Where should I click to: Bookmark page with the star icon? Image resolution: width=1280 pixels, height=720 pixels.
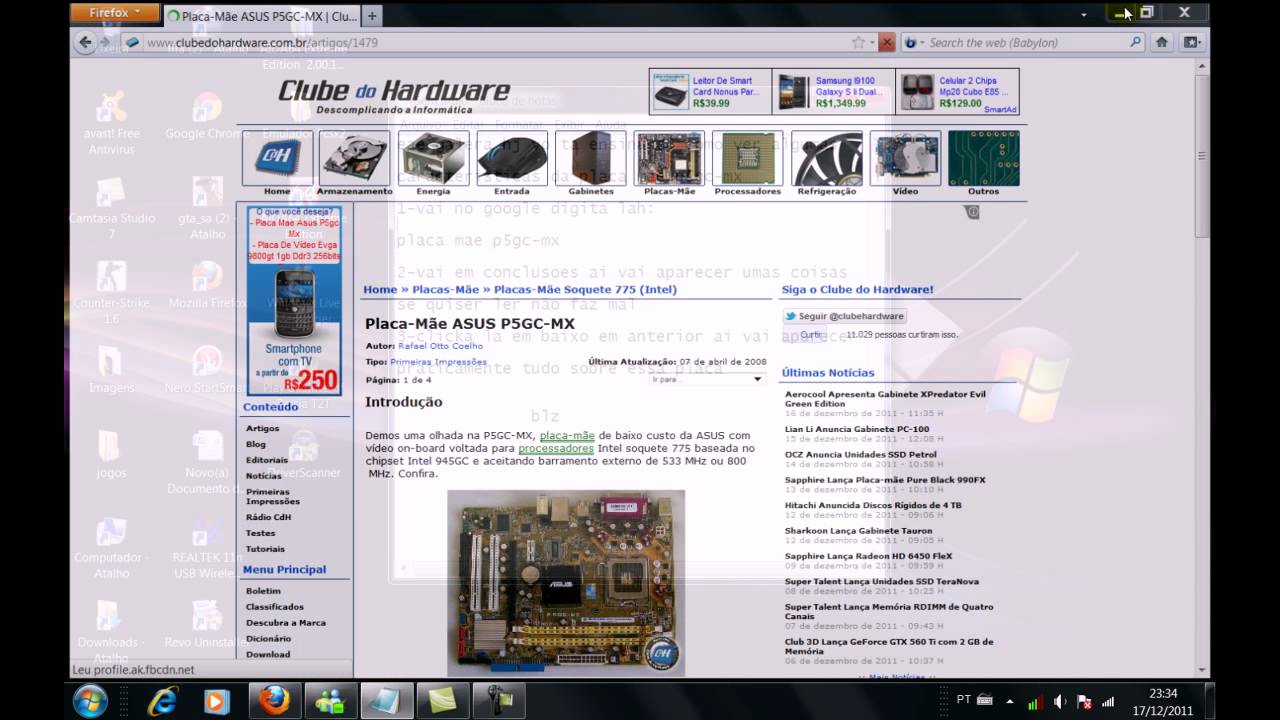tap(858, 42)
